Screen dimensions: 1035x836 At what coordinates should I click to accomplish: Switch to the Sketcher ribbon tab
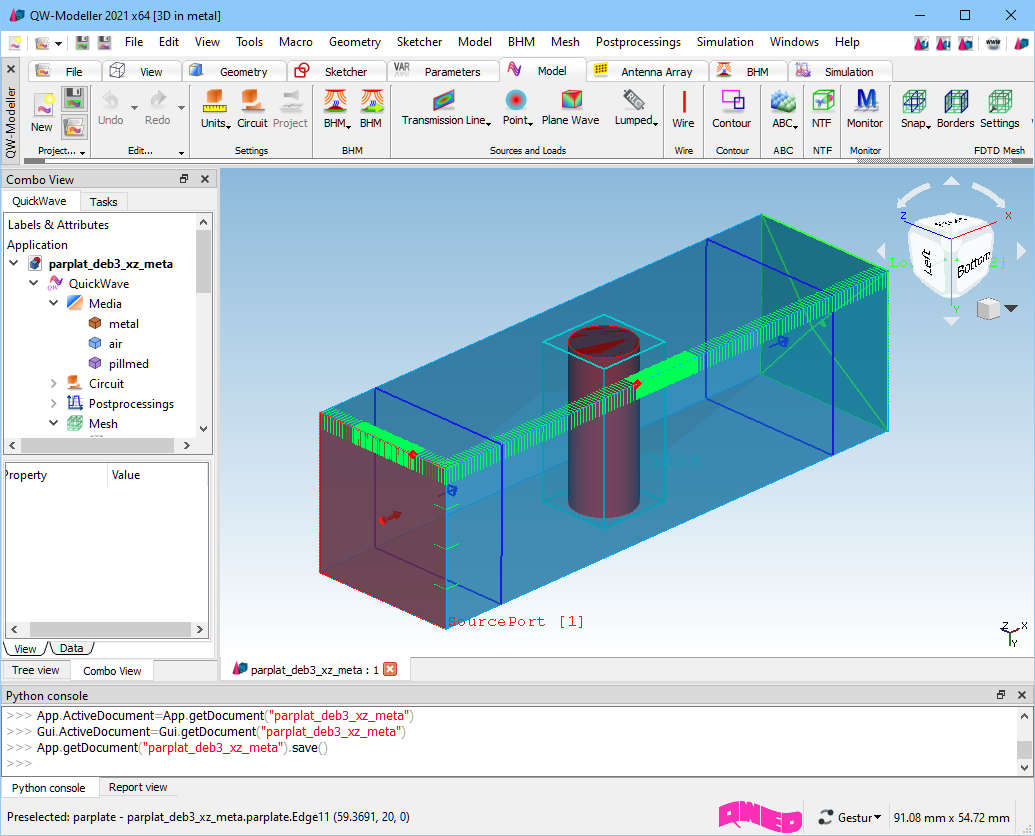click(x=336, y=71)
